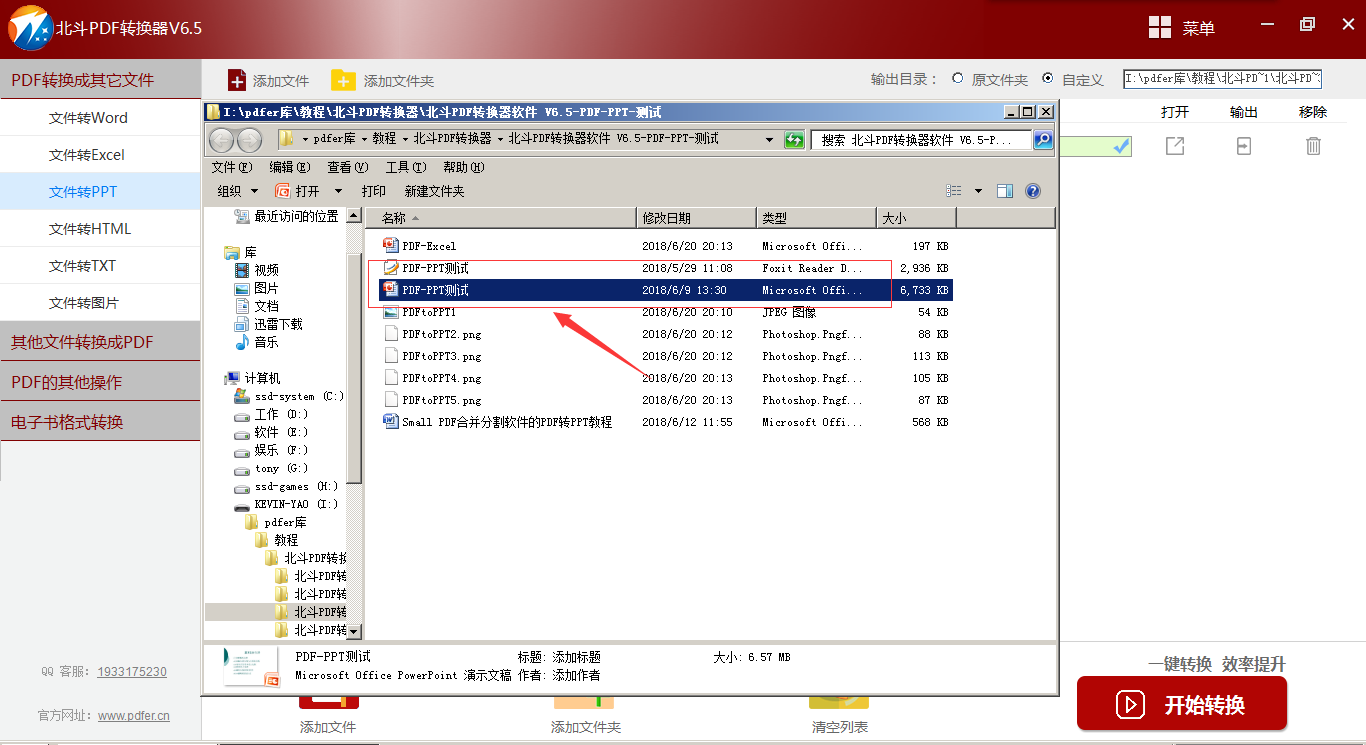Click the navigation tree vertical scrollbar thumb
The width and height of the screenshot is (1366, 745).
coord(354,368)
